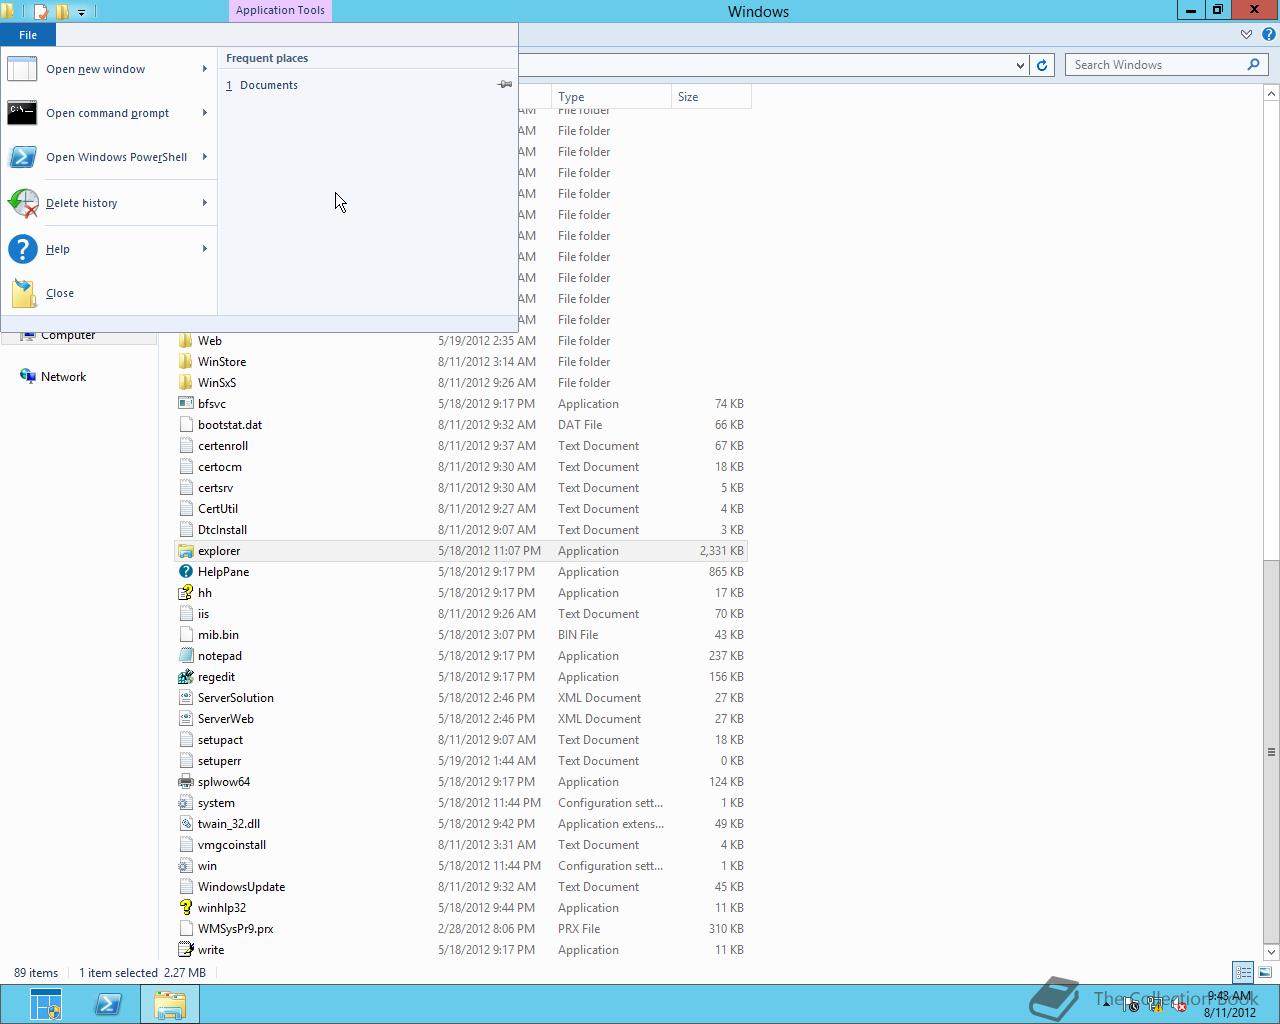Choose Delete history menu item
The width and height of the screenshot is (1280, 1024).
coord(109,203)
